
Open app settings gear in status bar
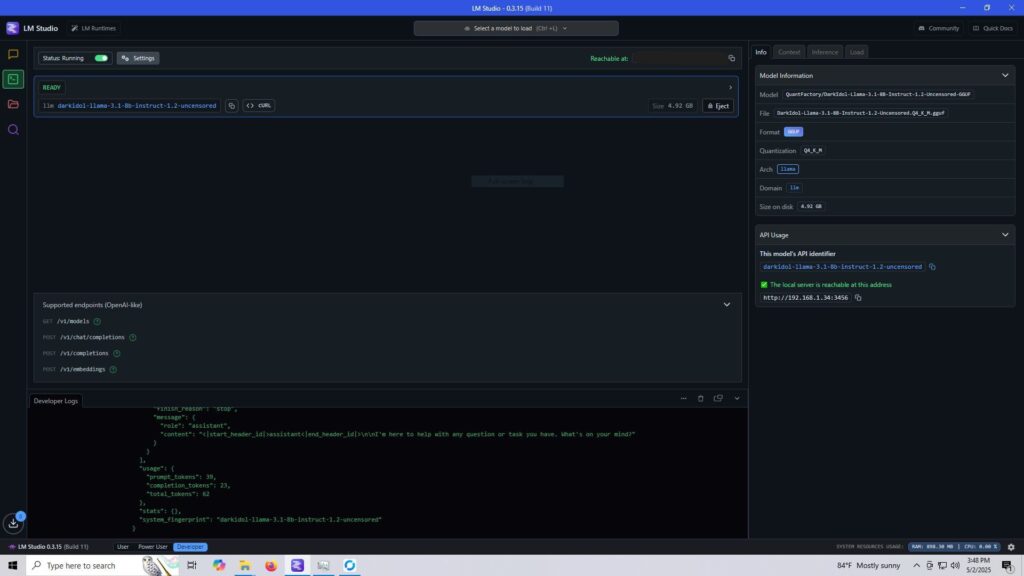(1011, 547)
